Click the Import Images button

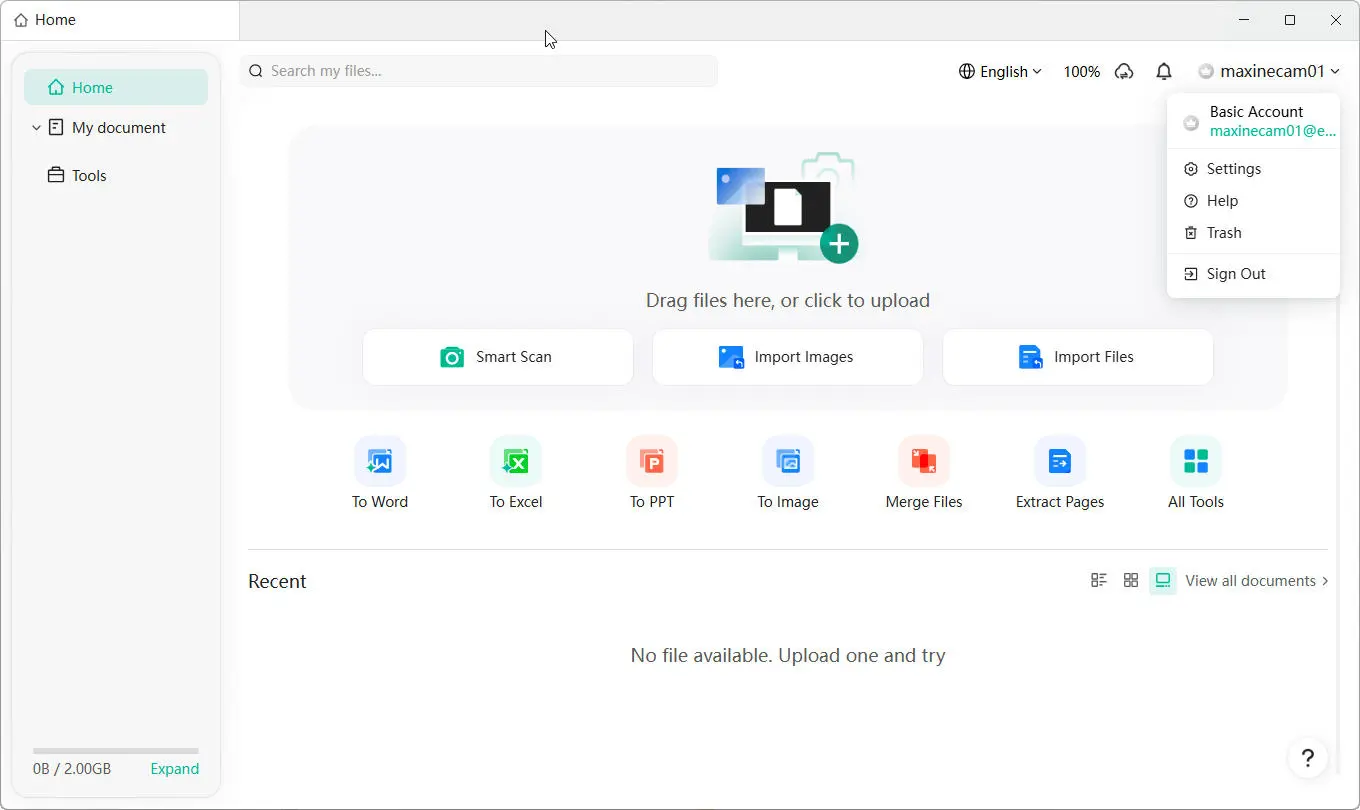pyautogui.click(x=788, y=357)
